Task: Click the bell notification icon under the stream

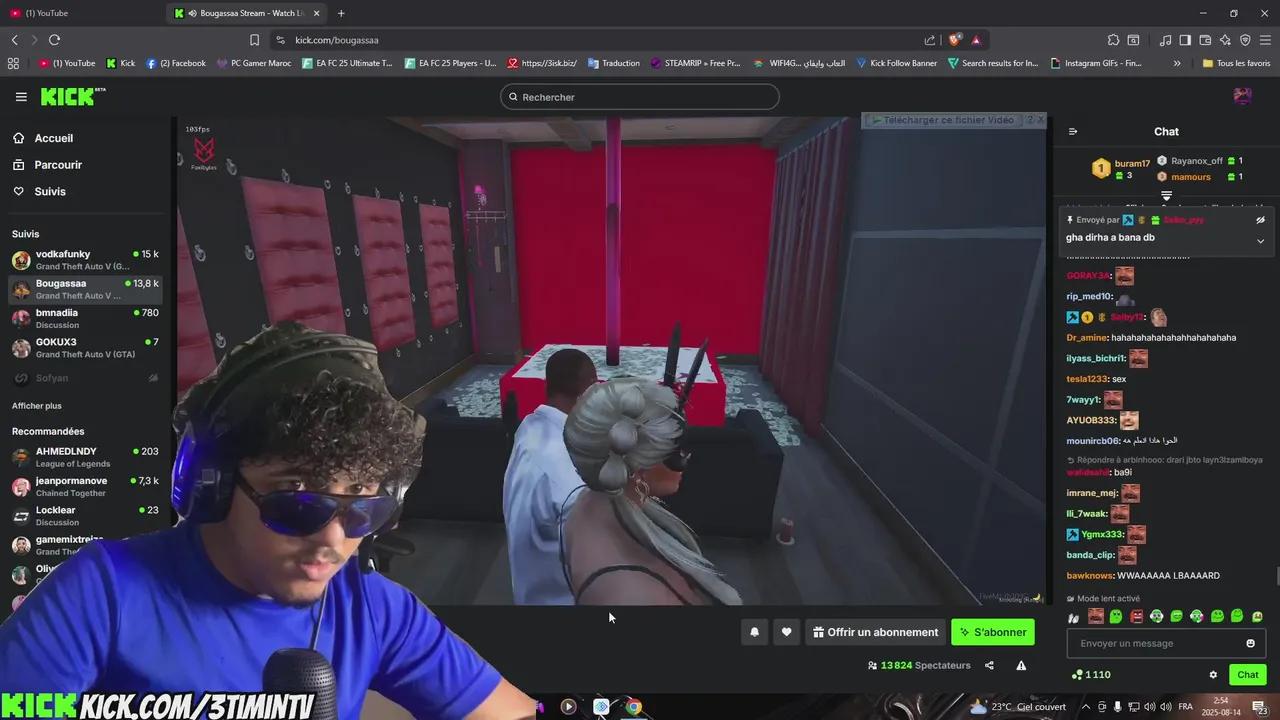Action: pyautogui.click(x=755, y=632)
